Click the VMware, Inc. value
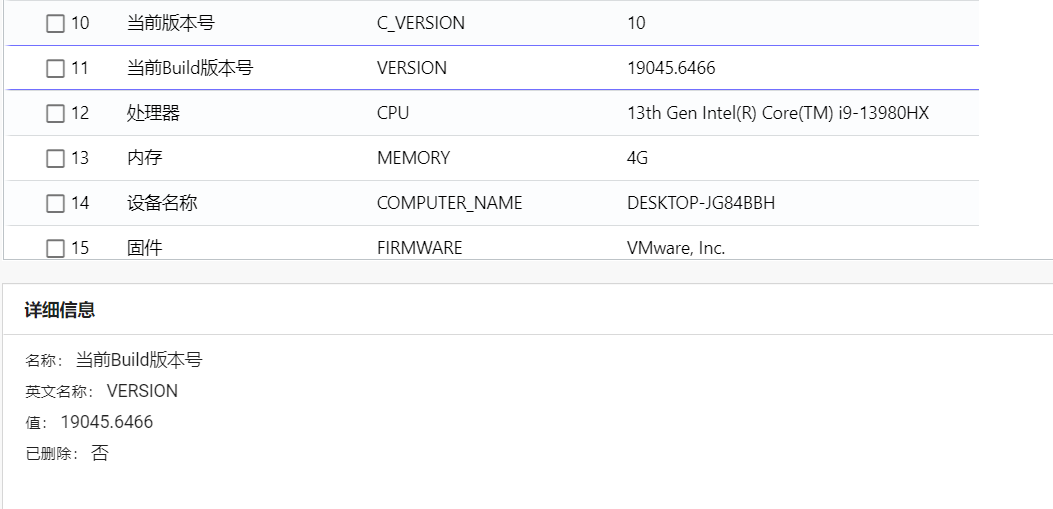Screen dimensions: 1053x509 (676, 248)
